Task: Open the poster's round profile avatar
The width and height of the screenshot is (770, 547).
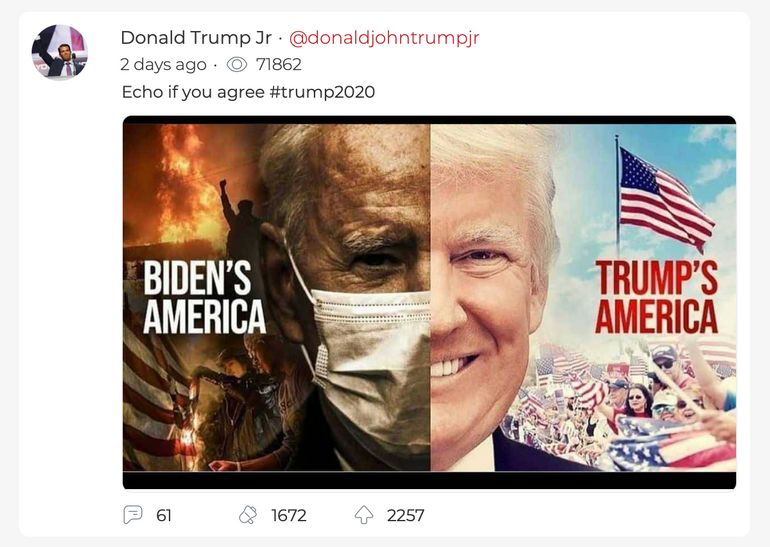Action: pos(59,52)
